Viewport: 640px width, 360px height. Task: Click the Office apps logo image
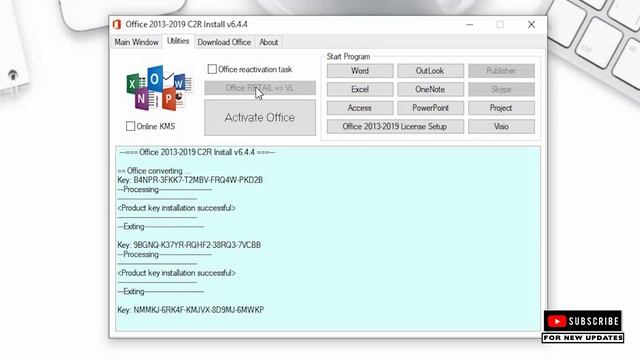tap(159, 88)
